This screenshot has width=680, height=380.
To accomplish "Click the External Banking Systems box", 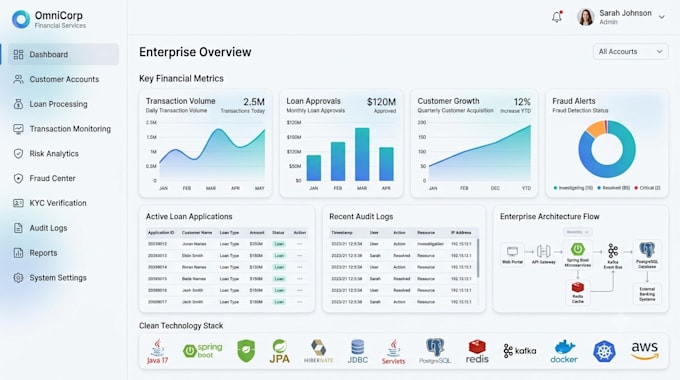I will 647,294.
